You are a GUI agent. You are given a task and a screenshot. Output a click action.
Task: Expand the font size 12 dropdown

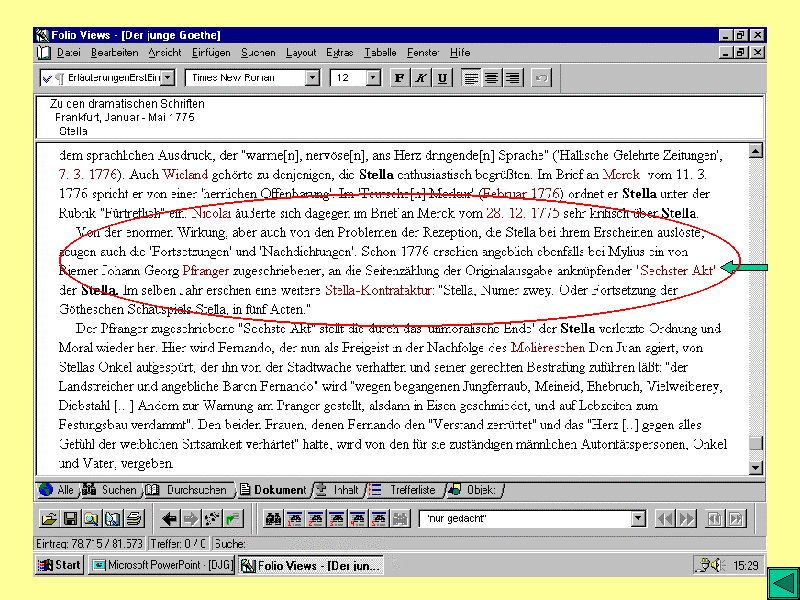[375, 77]
